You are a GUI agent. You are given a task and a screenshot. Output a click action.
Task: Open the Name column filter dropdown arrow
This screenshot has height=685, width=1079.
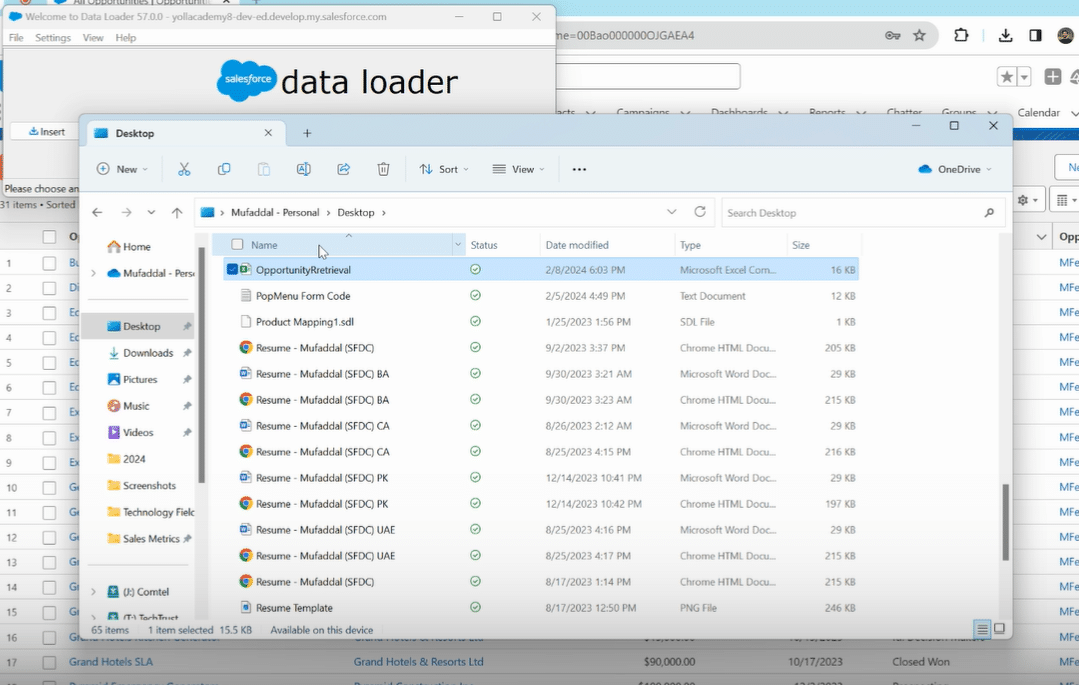(x=458, y=244)
